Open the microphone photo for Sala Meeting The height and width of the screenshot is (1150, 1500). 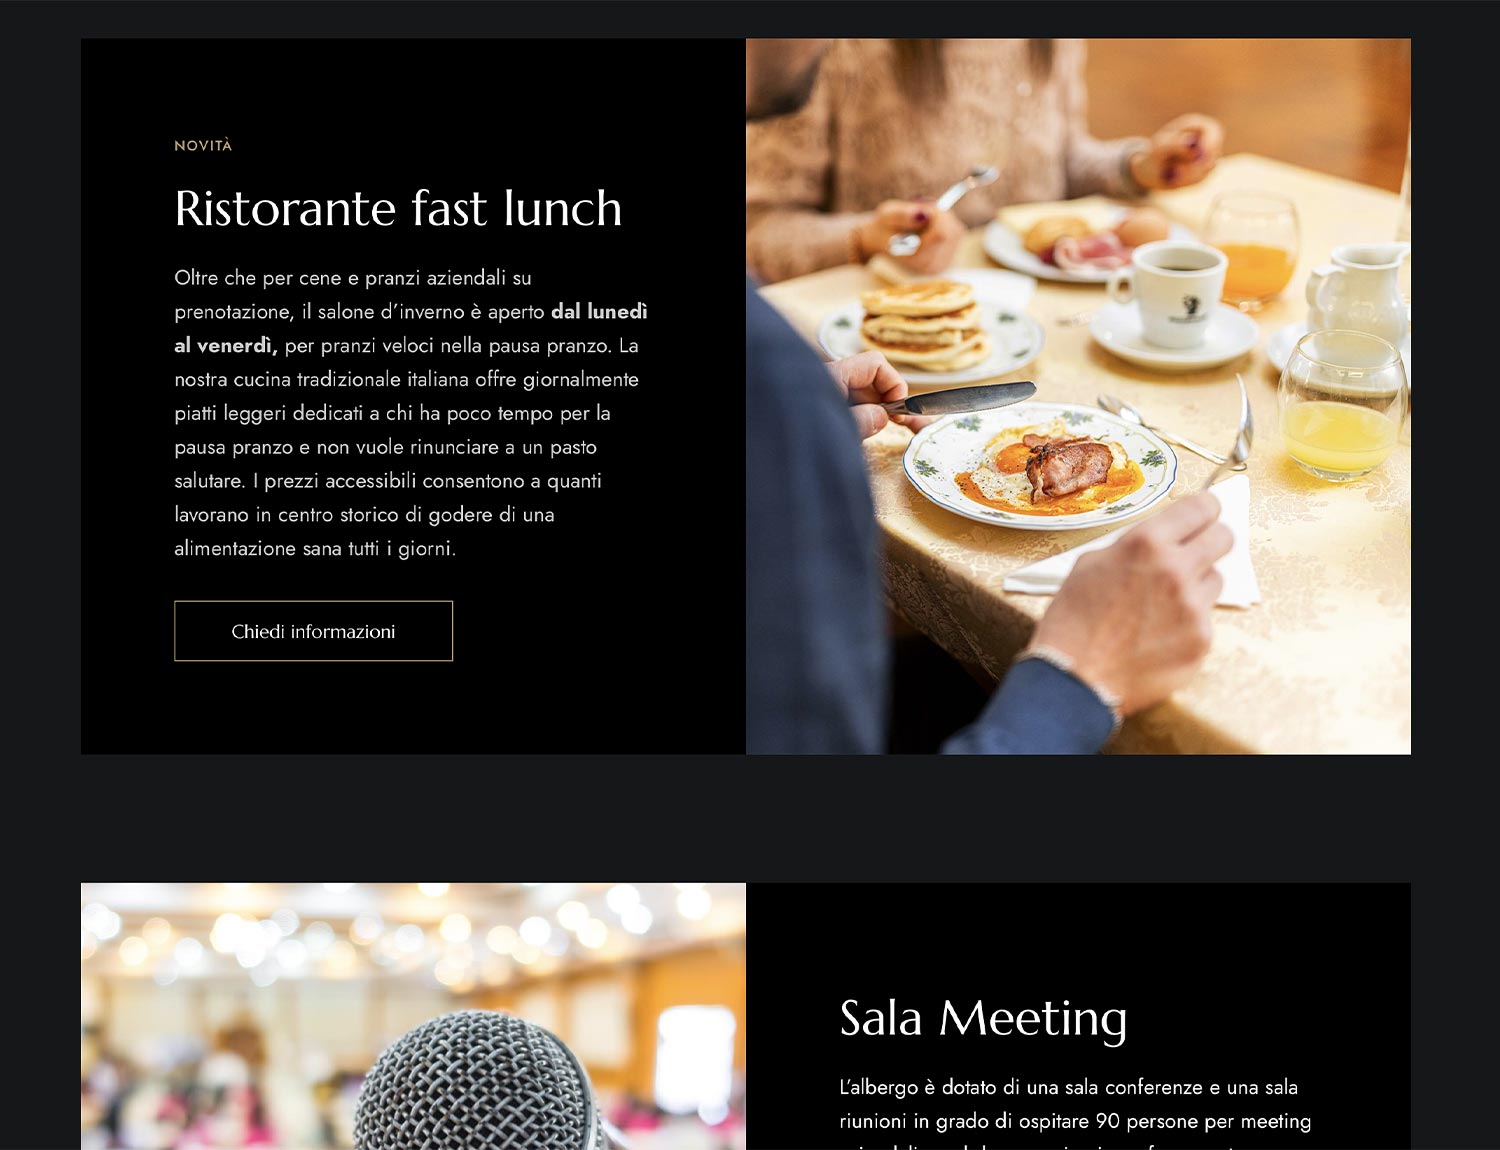point(413,1016)
